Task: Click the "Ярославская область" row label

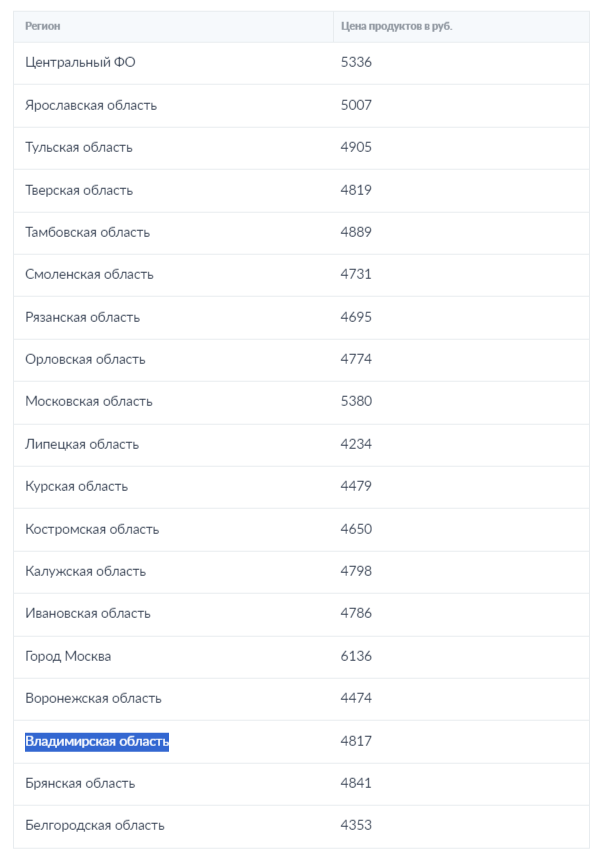Action: [x=91, y=105]
